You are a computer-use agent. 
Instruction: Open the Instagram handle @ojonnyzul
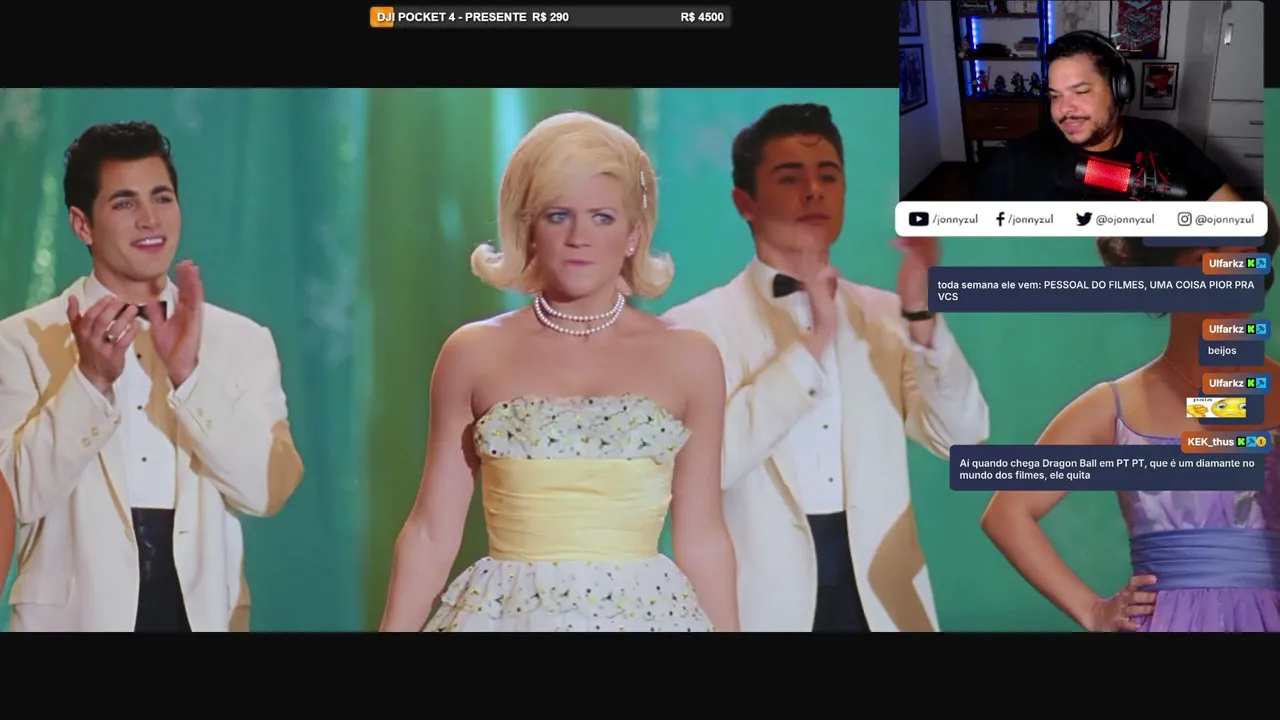pyautogui.click(x=1224, y=219)
